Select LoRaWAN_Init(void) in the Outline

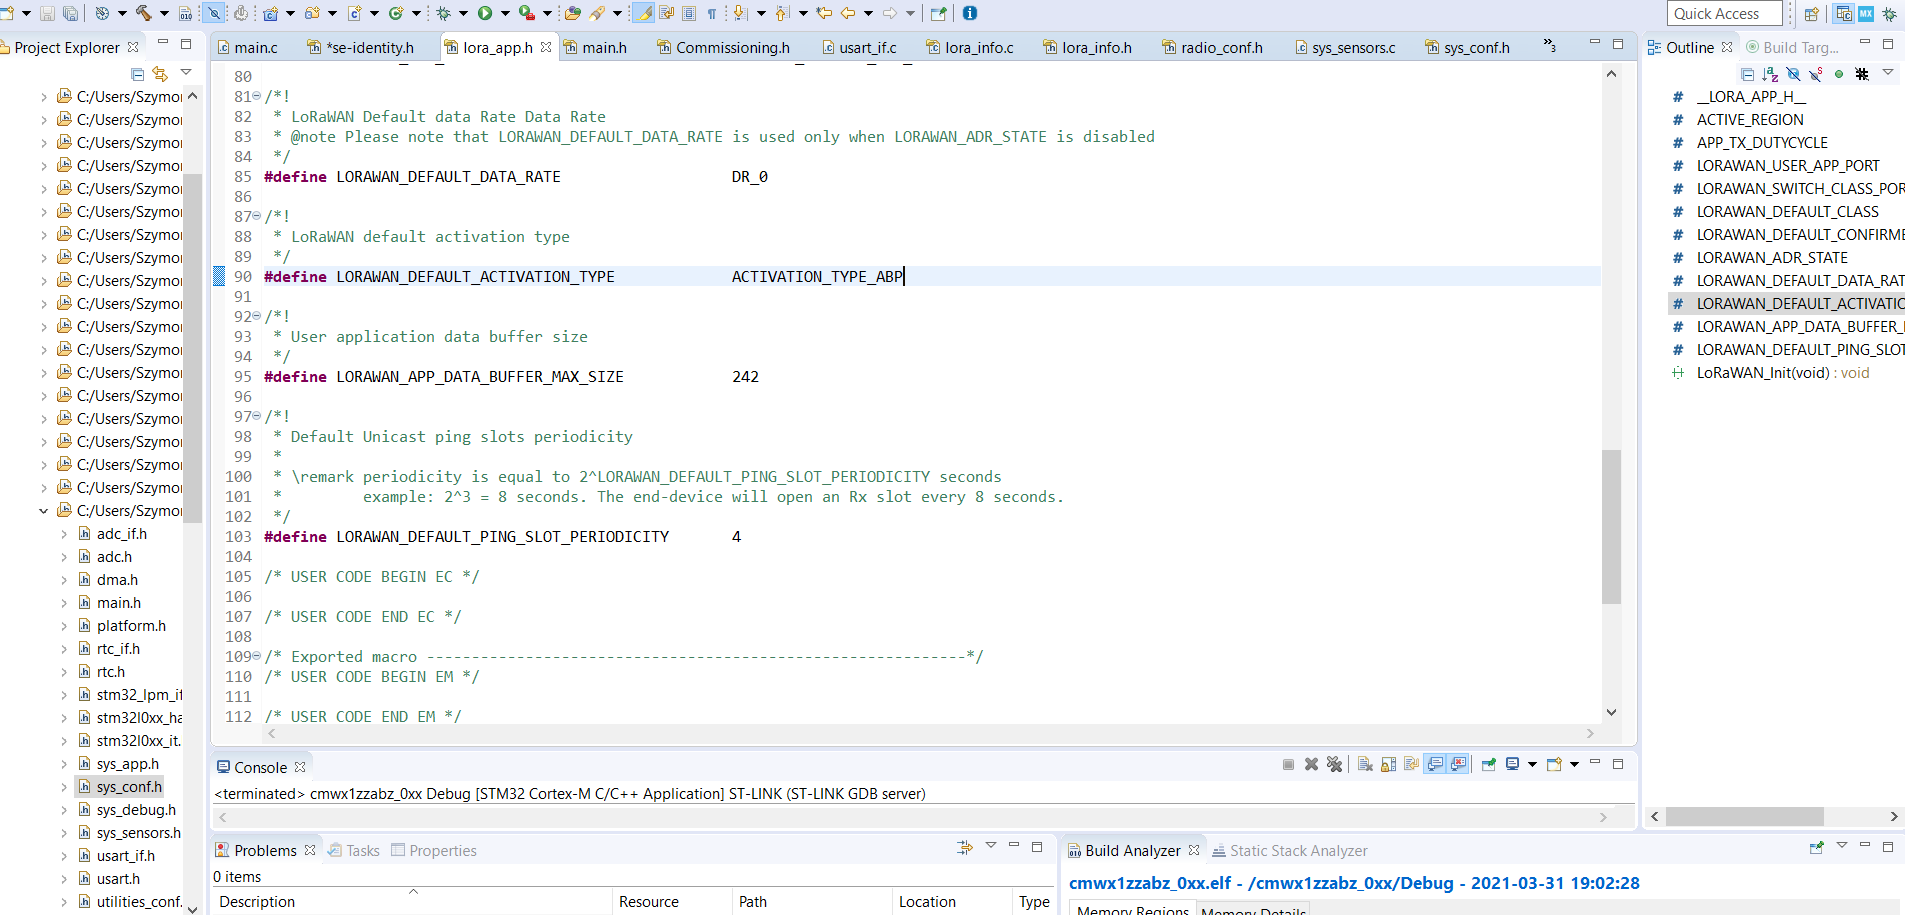click(1763, 373)
